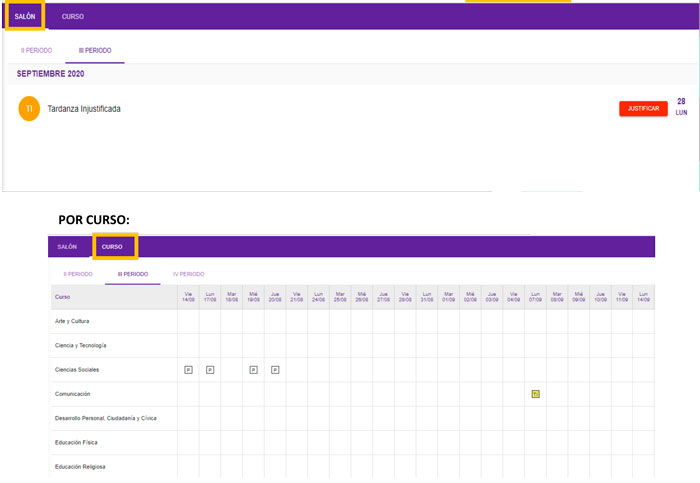Select II PERIODO above Septiembre 2020

(x=36, y=49)
